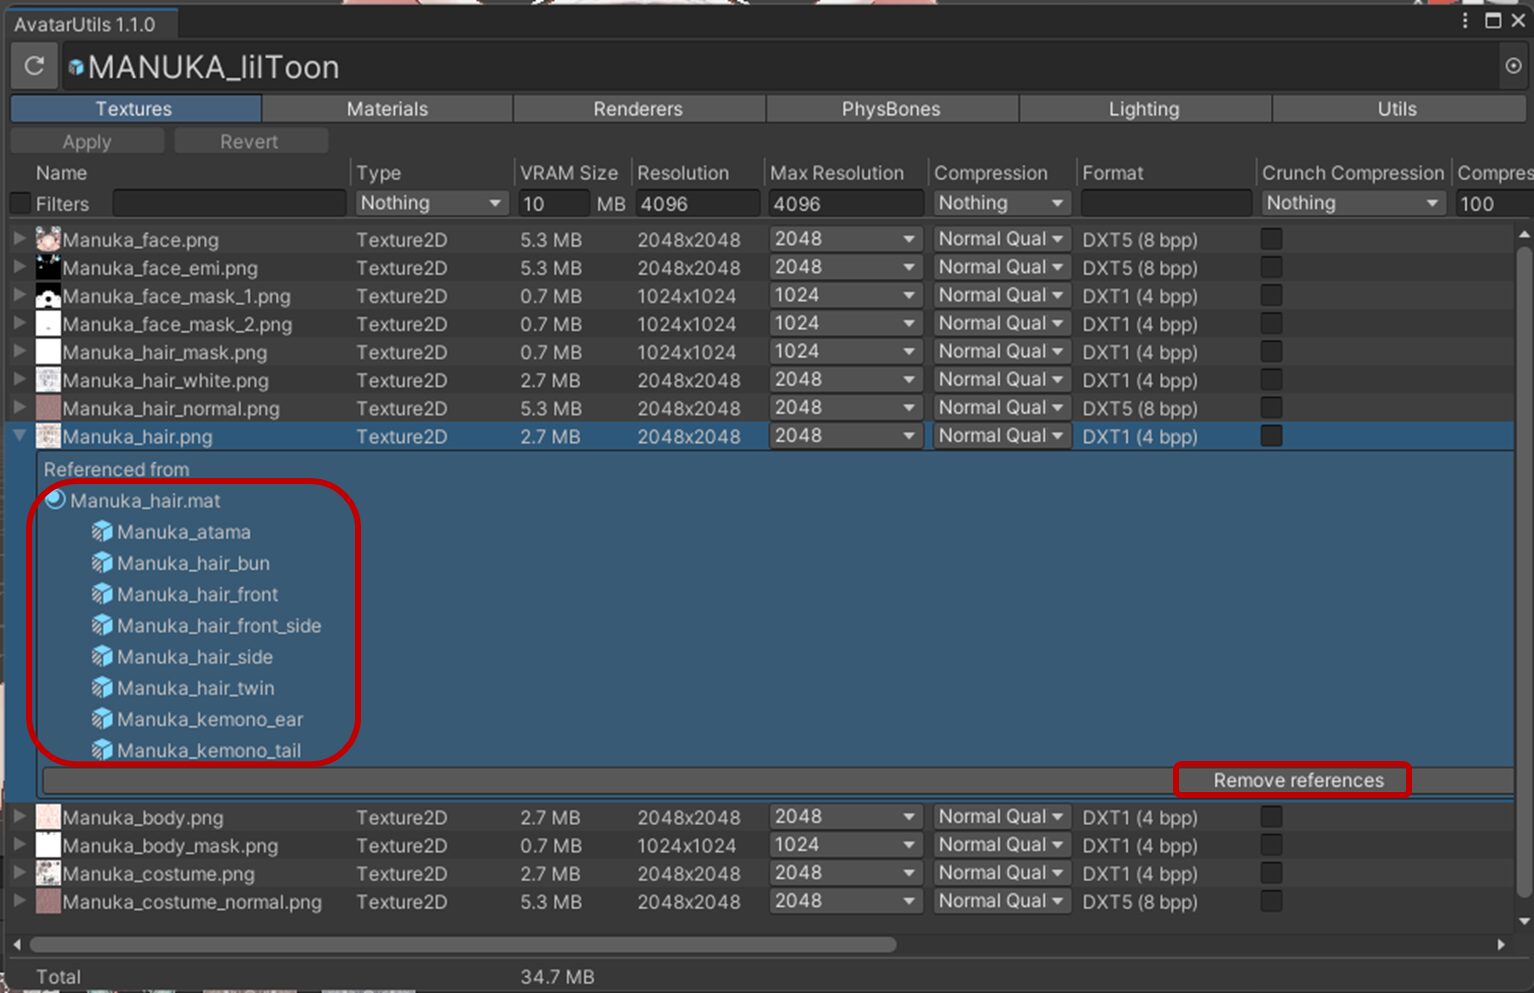This screenshot has height=993, width=1534.
Task: Click the Manuka_atama mesh object icon
Action: pyautogui.click(x=102, y=532)
